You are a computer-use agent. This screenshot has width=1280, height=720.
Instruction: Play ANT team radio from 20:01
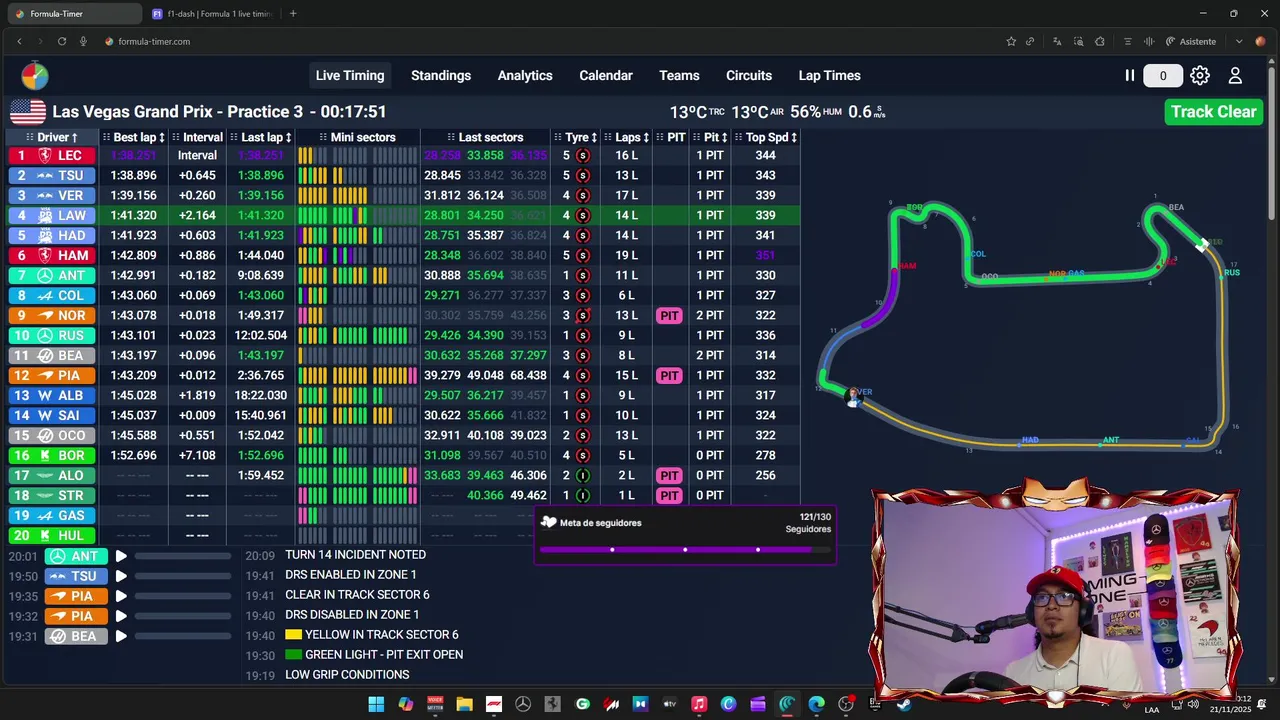pyautogui.click(x=121, y=556)
